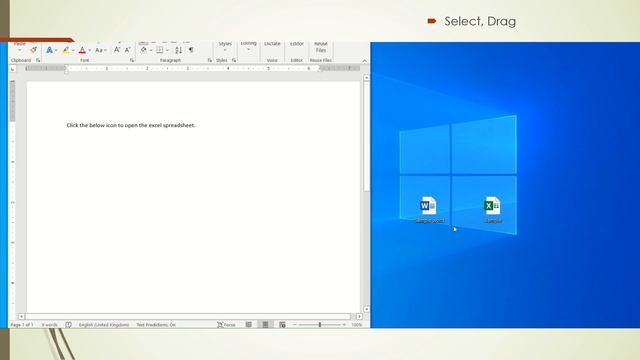This screenshot has height=360, width=640.
Task: Click the first line indent marker on ruler
Action: pos(67,67)
